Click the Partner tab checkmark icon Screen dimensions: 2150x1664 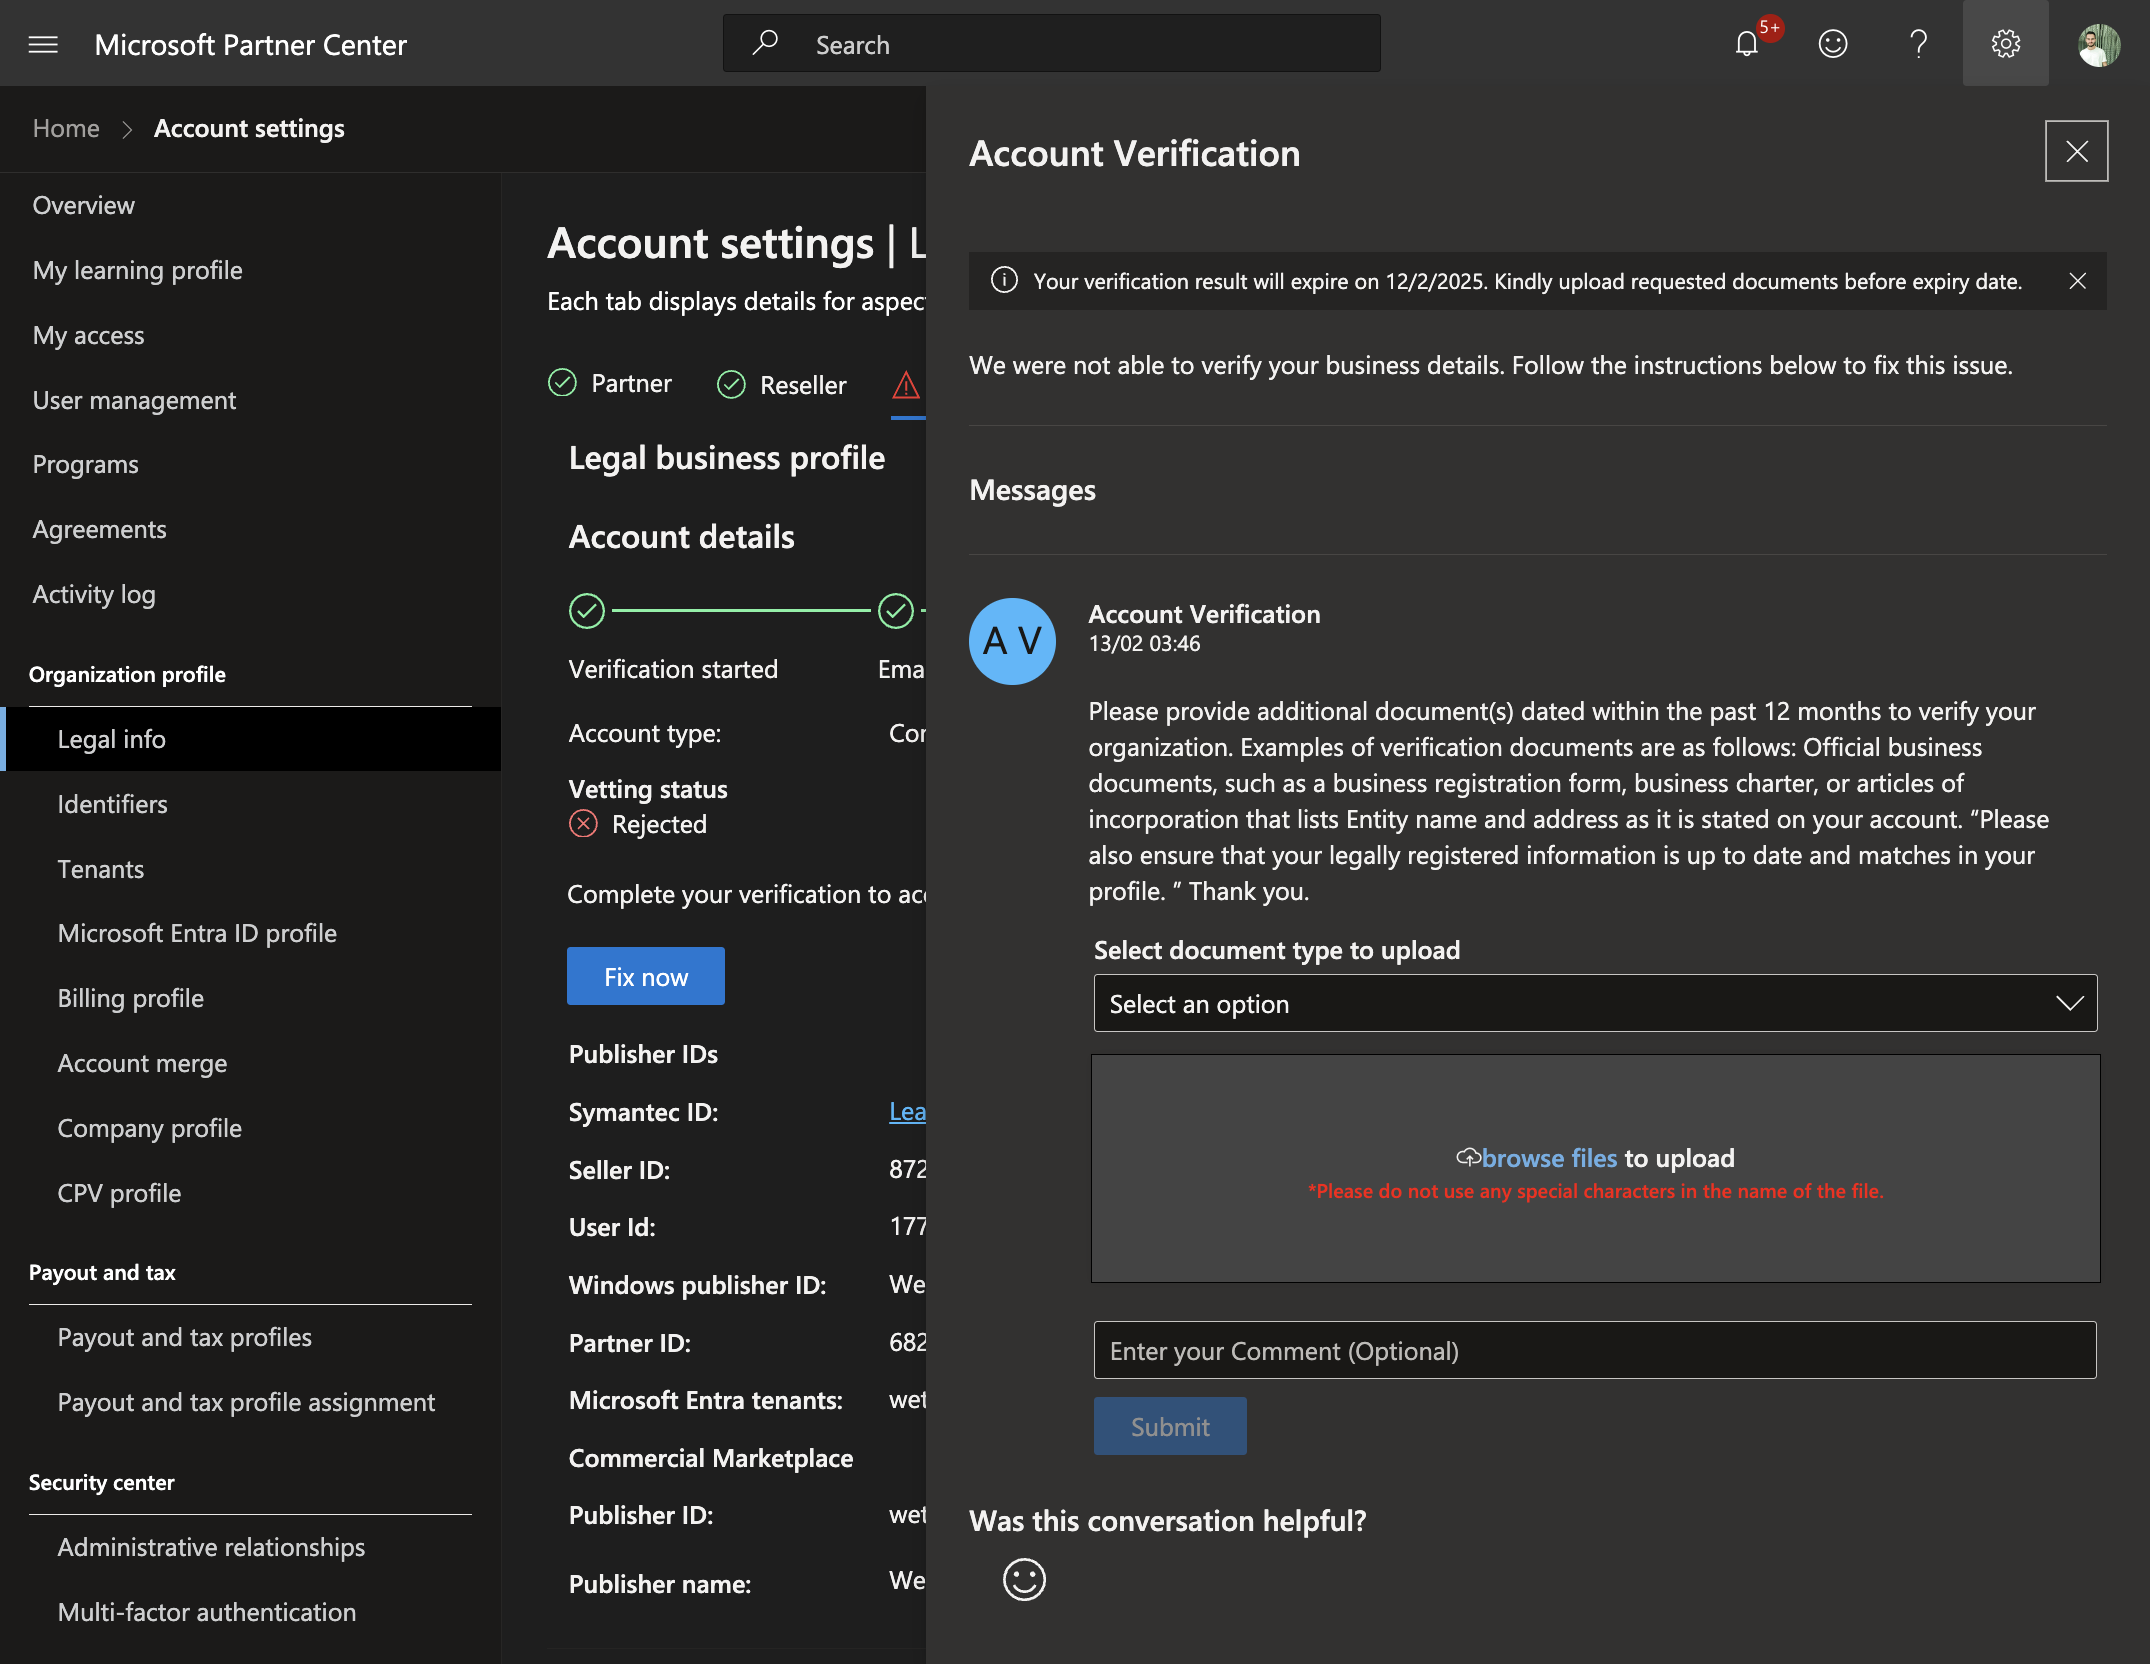coord(562,383)
